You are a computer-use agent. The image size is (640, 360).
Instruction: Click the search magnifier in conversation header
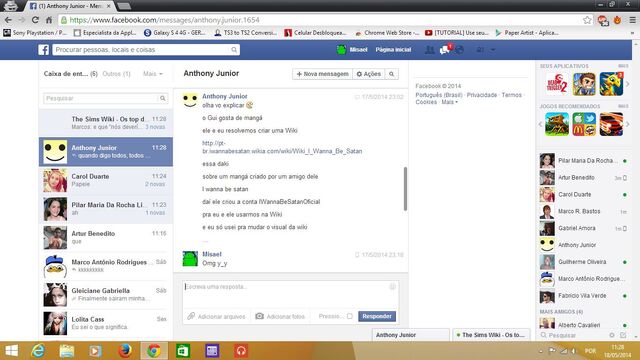tap(391, 74)
